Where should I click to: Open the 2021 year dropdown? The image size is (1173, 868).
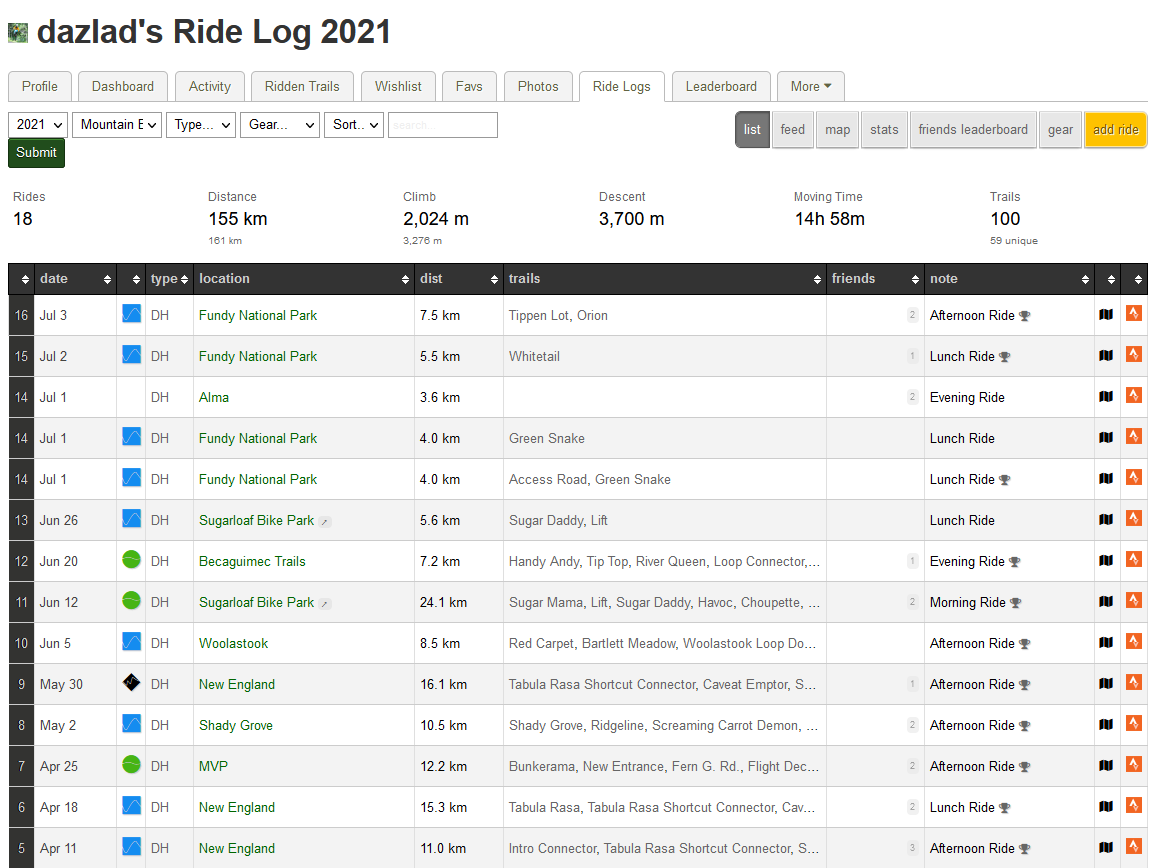pos(38,125)
